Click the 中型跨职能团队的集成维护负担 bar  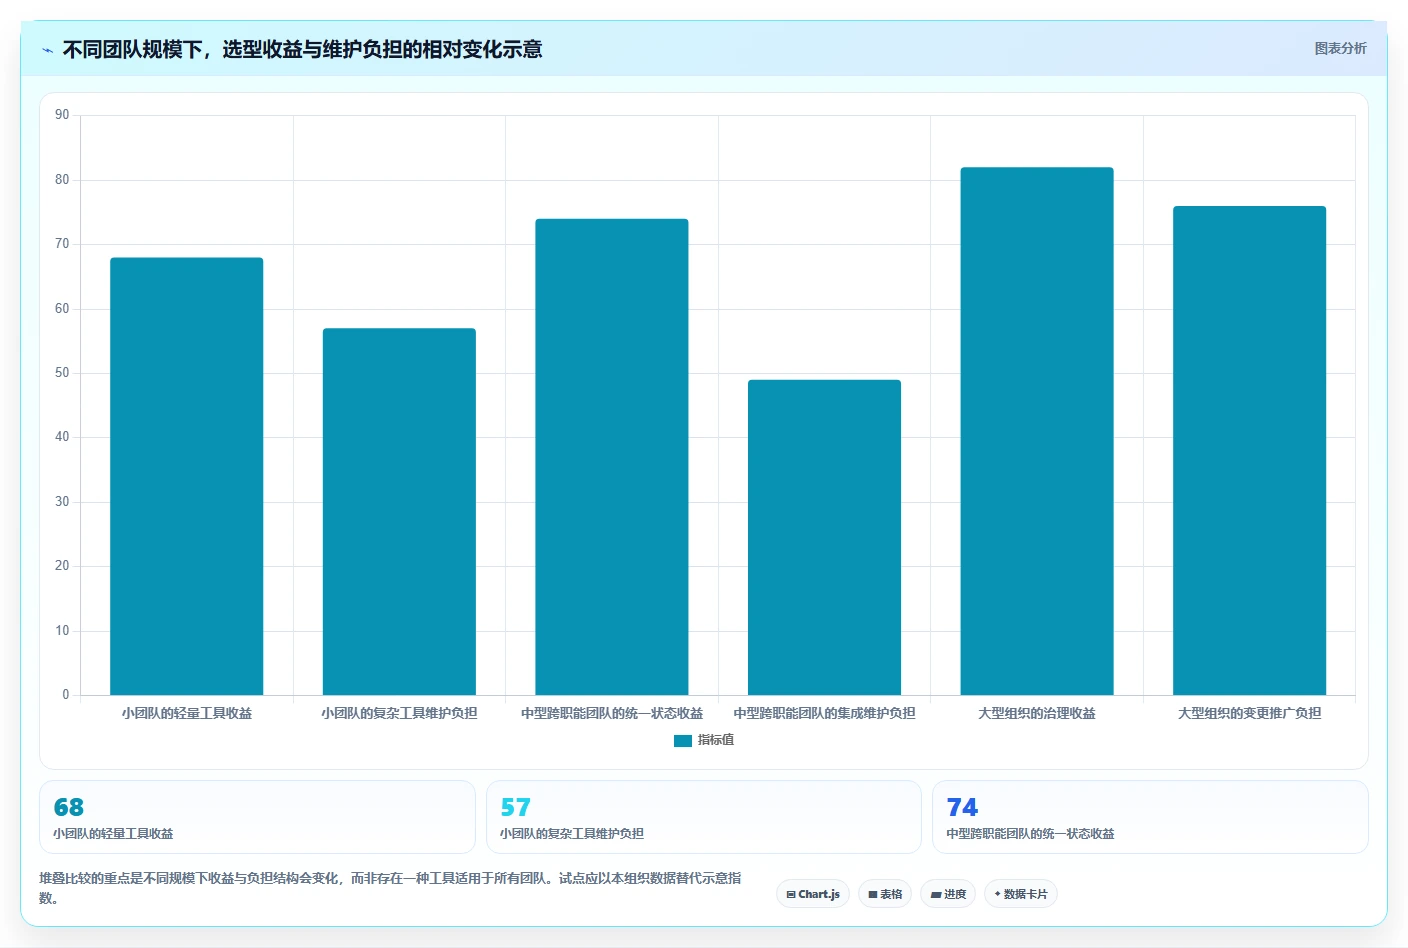tap(824, 537)
